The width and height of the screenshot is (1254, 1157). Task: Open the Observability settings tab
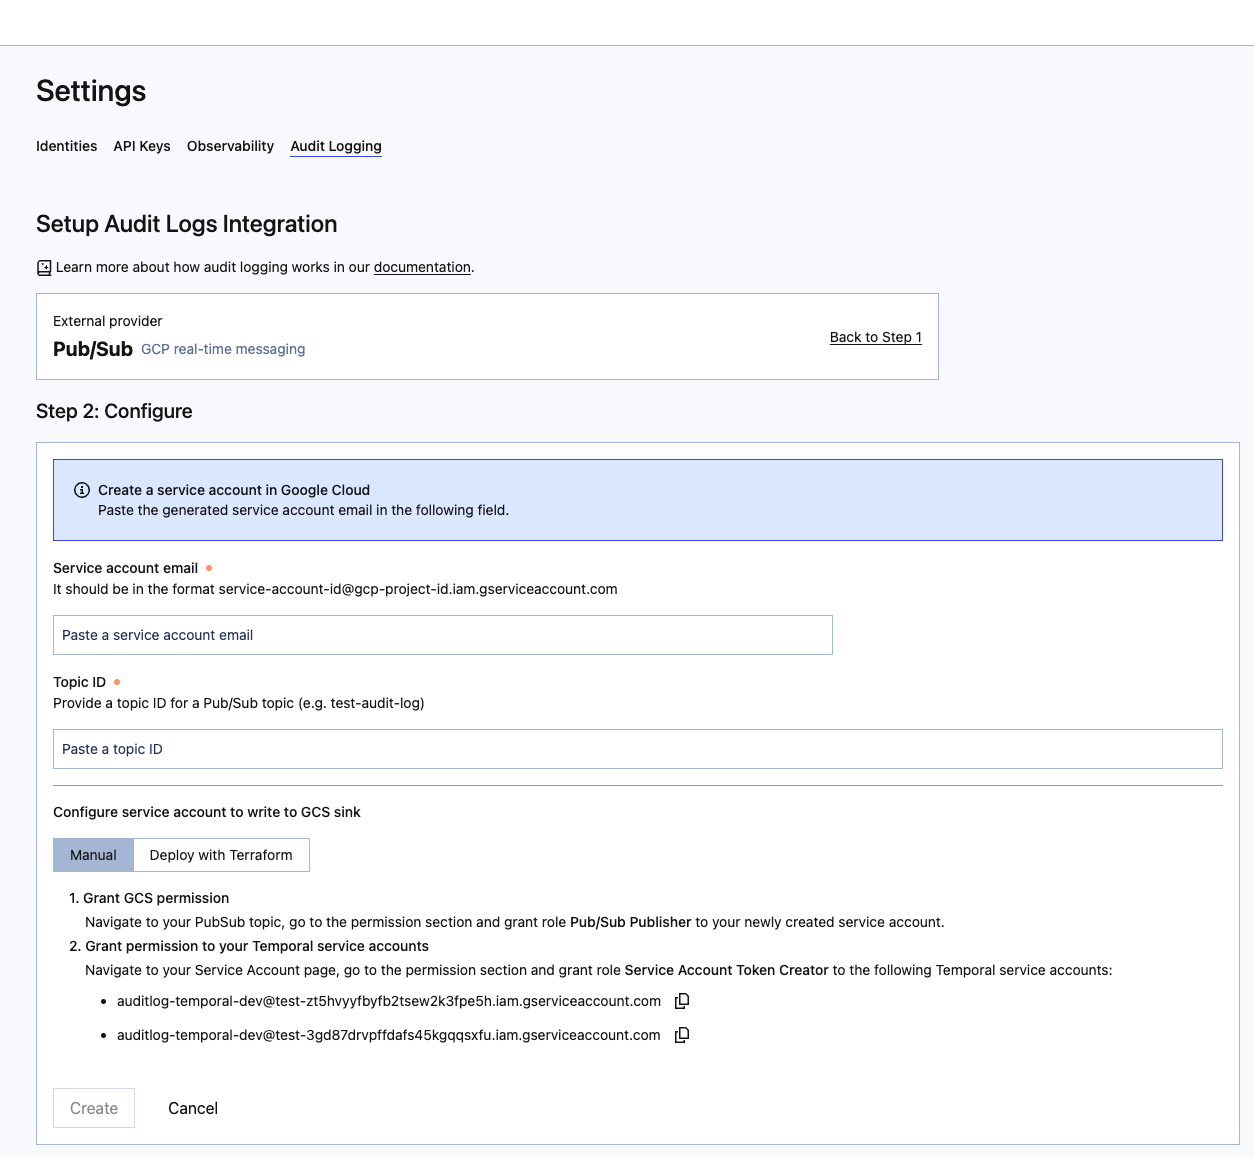[230, 146]
